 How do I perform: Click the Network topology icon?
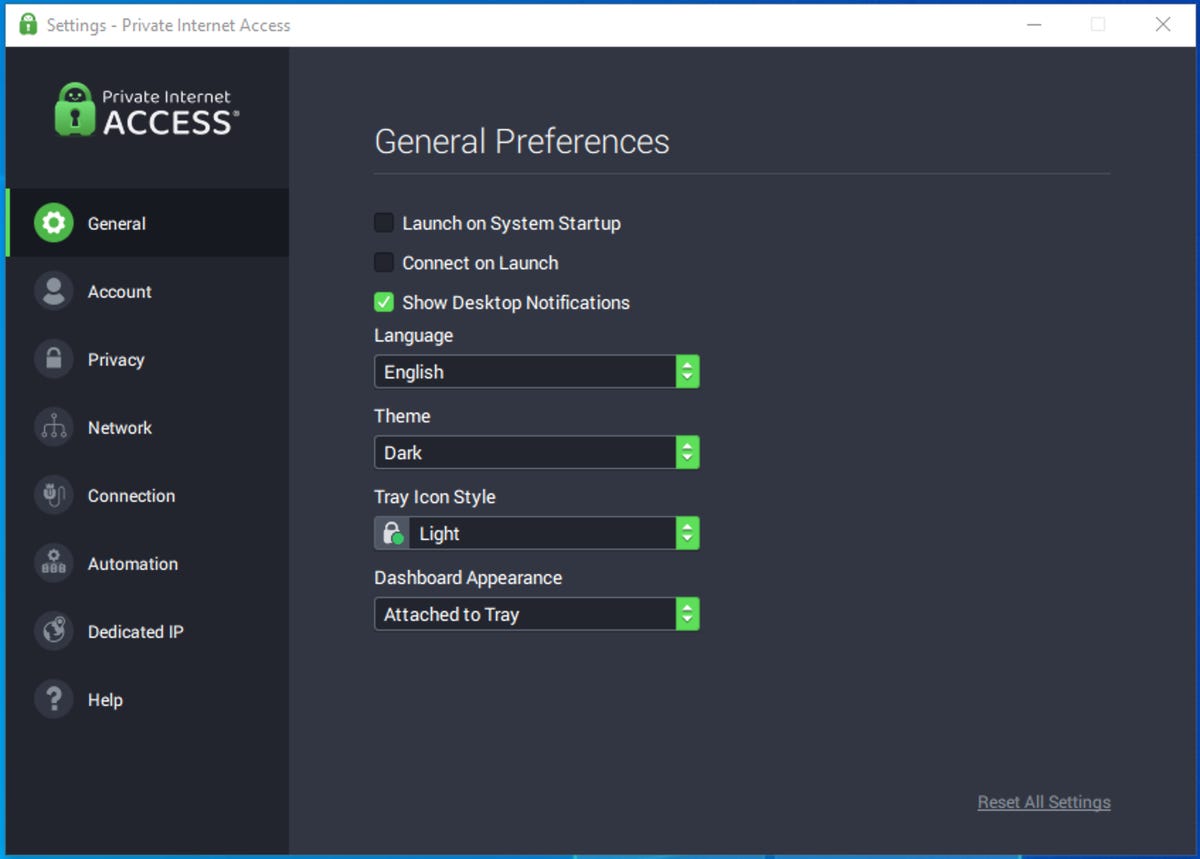[x=53, y=427]
